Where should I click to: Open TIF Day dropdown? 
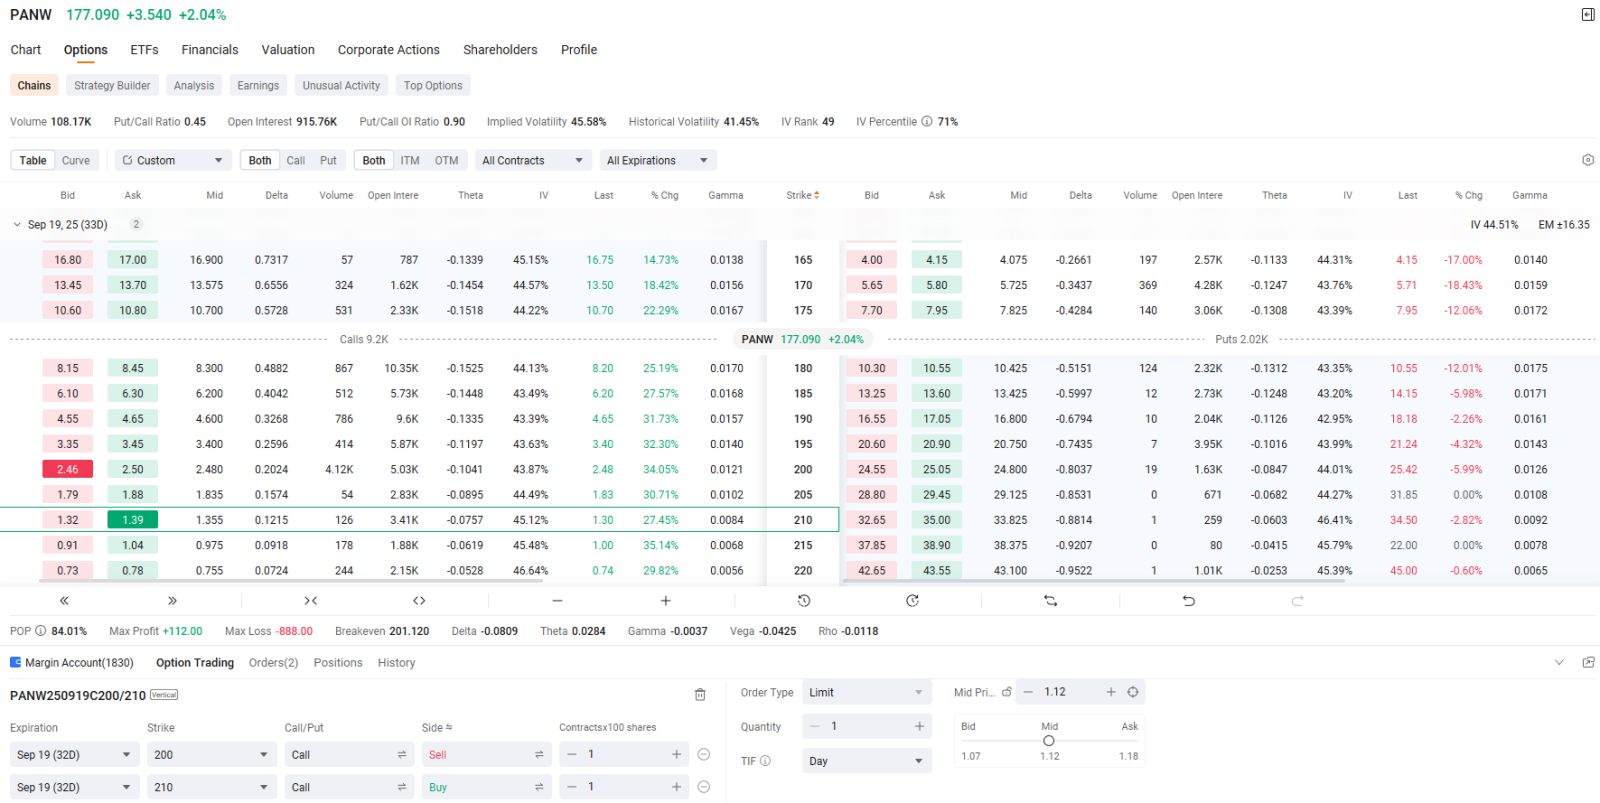tap(866, 761)
